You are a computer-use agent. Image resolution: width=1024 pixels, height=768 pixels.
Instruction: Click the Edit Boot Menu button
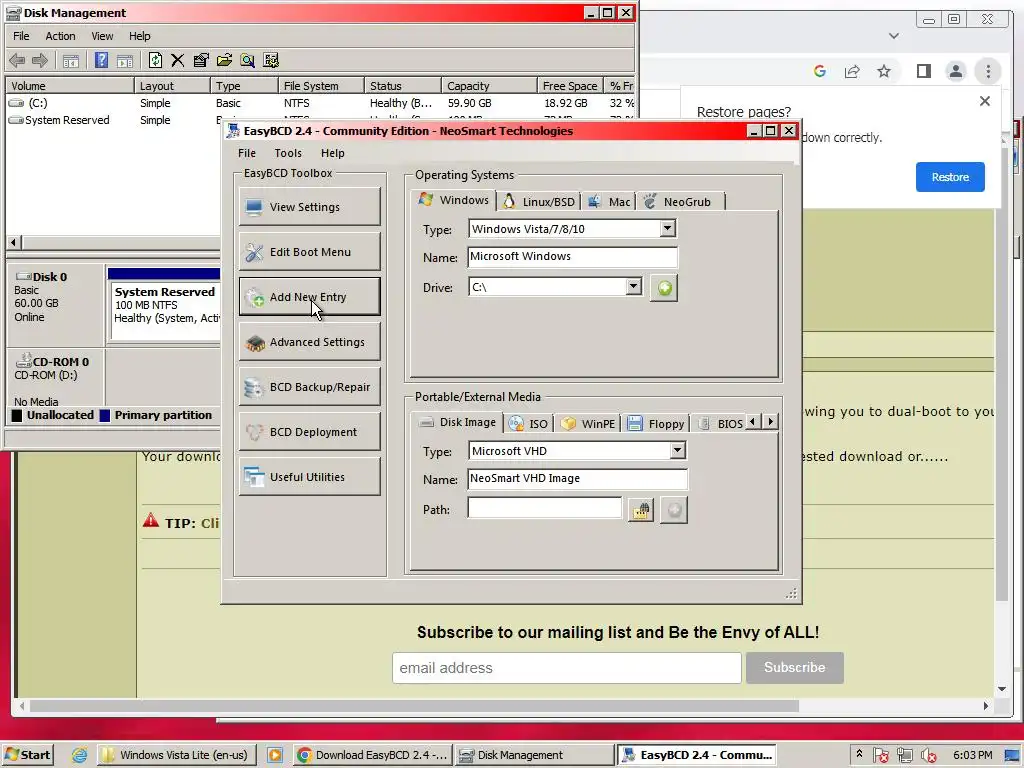310,252
